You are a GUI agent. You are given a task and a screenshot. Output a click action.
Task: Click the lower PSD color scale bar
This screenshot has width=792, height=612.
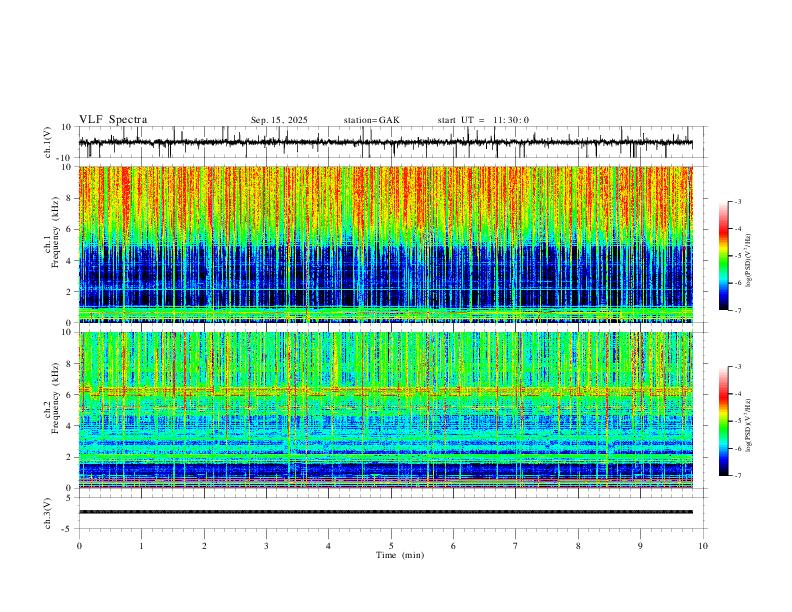(x=723, y=421)
